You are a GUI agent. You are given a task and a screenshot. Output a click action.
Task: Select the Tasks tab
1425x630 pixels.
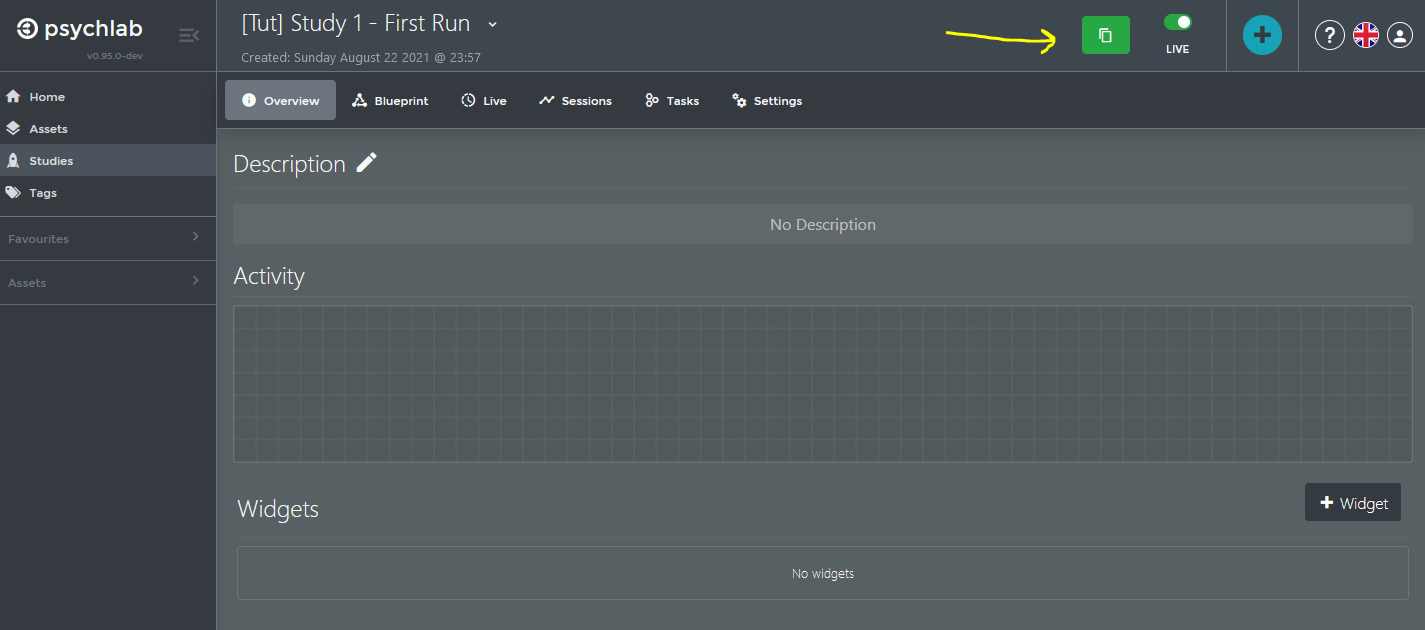tap(672, 101)
